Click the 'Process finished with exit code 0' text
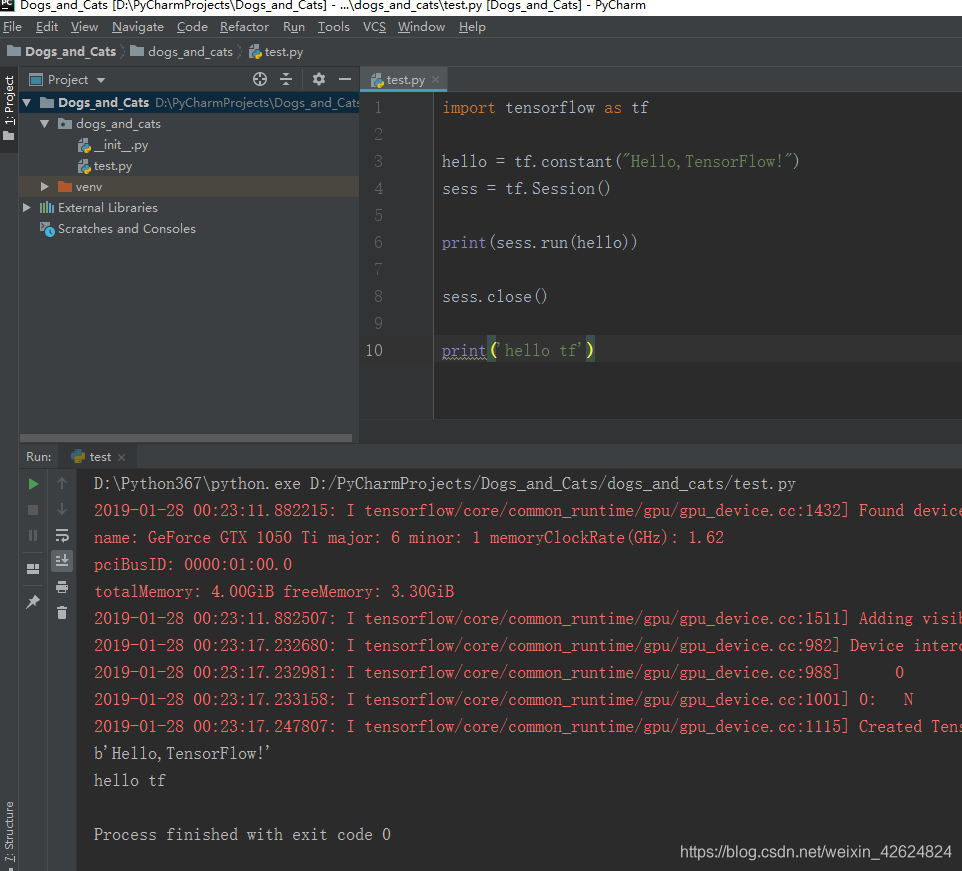This screenshot has height=871, width=962. [242, 835]
